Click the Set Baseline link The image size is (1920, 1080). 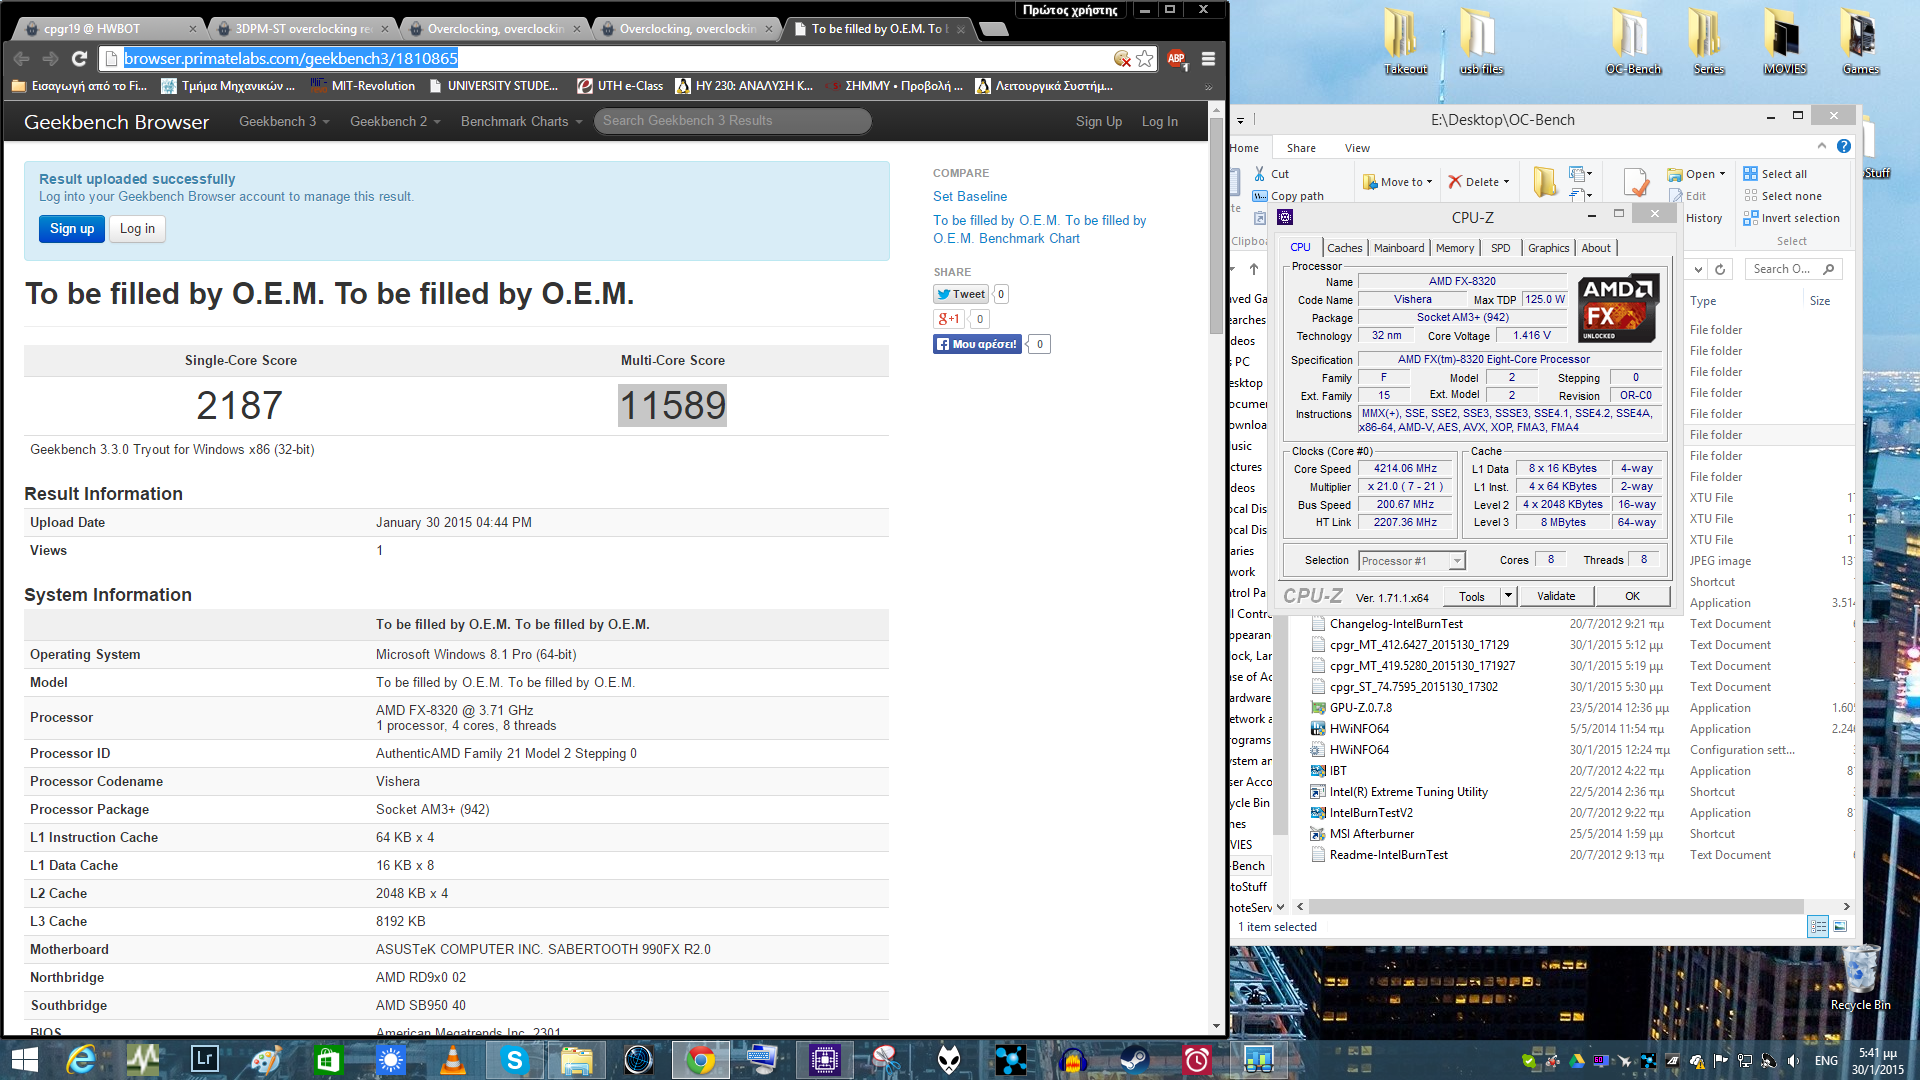pos(970,197)
